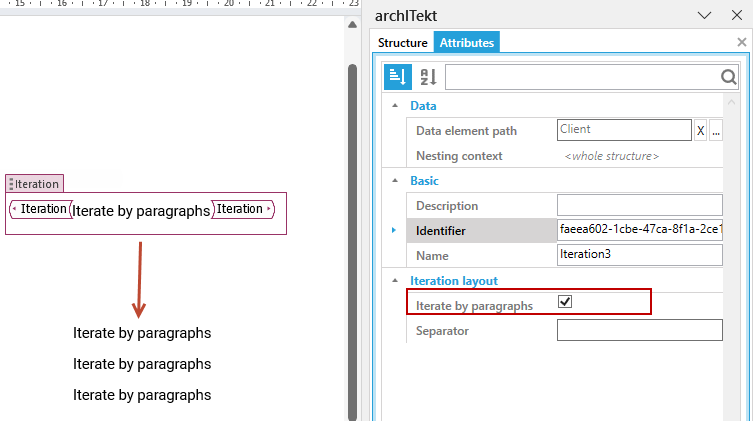Select the Nesting context whole structure value
Image resolution: width=753 pixels, height=421 pixels.
point(612,156)
